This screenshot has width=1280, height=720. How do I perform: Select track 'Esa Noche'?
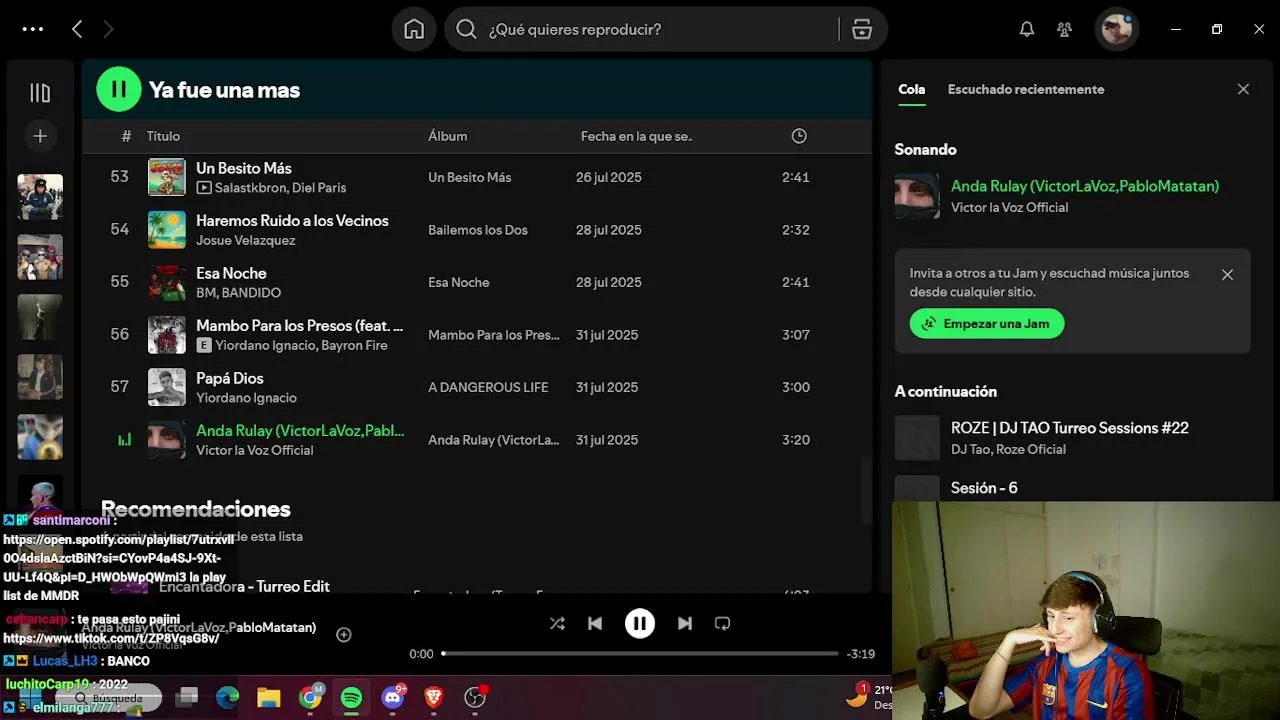pyautogui.click(x=231, y=273)
